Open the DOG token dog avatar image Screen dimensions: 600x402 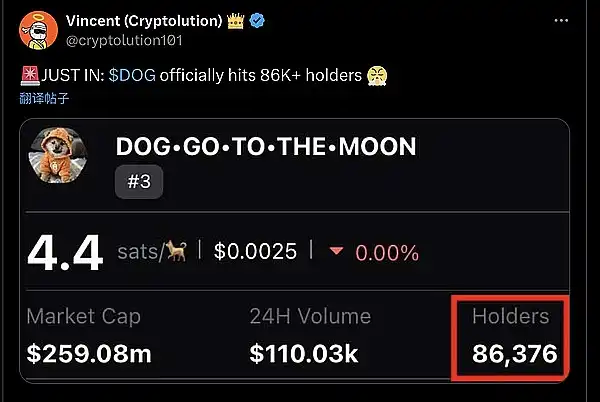point(66,158)
